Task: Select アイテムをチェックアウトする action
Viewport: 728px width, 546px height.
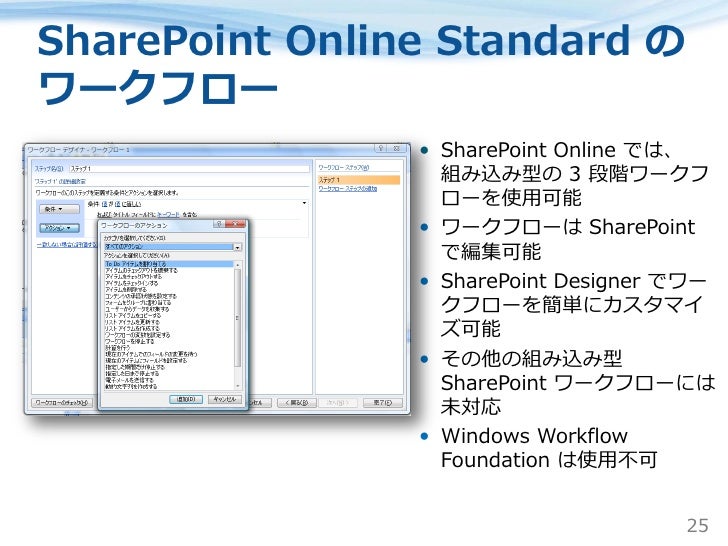Action: click(x=134, y=277)
